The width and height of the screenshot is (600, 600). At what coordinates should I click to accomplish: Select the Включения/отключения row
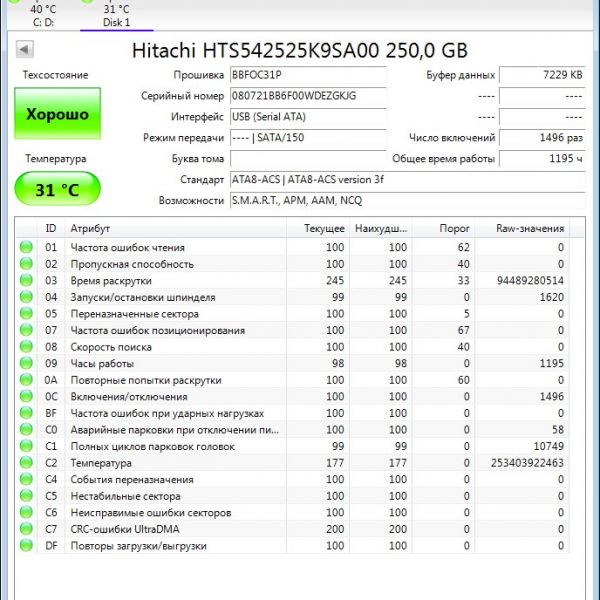click(x=293, y=396)
